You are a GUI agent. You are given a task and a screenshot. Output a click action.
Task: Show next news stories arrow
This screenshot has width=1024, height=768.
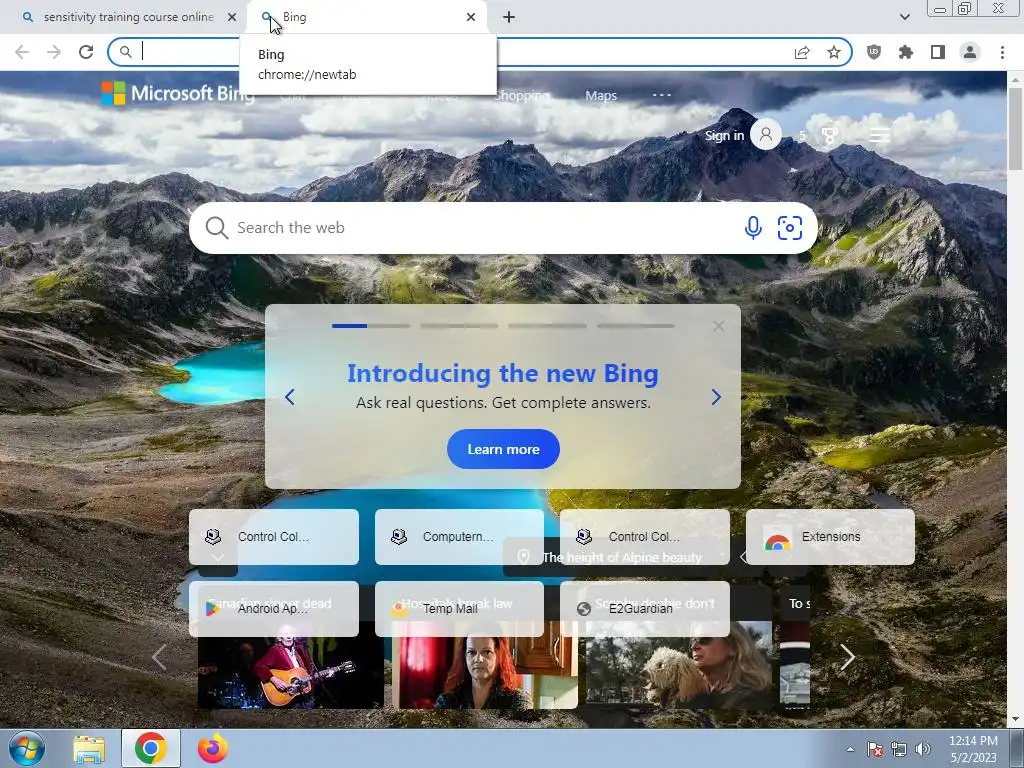847,657
